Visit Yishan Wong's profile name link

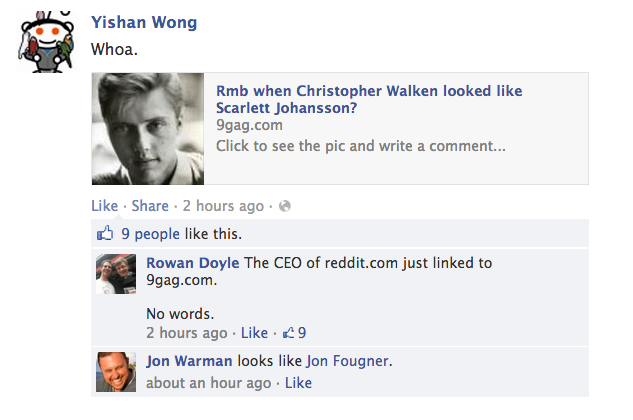click(x=144, y=22)
